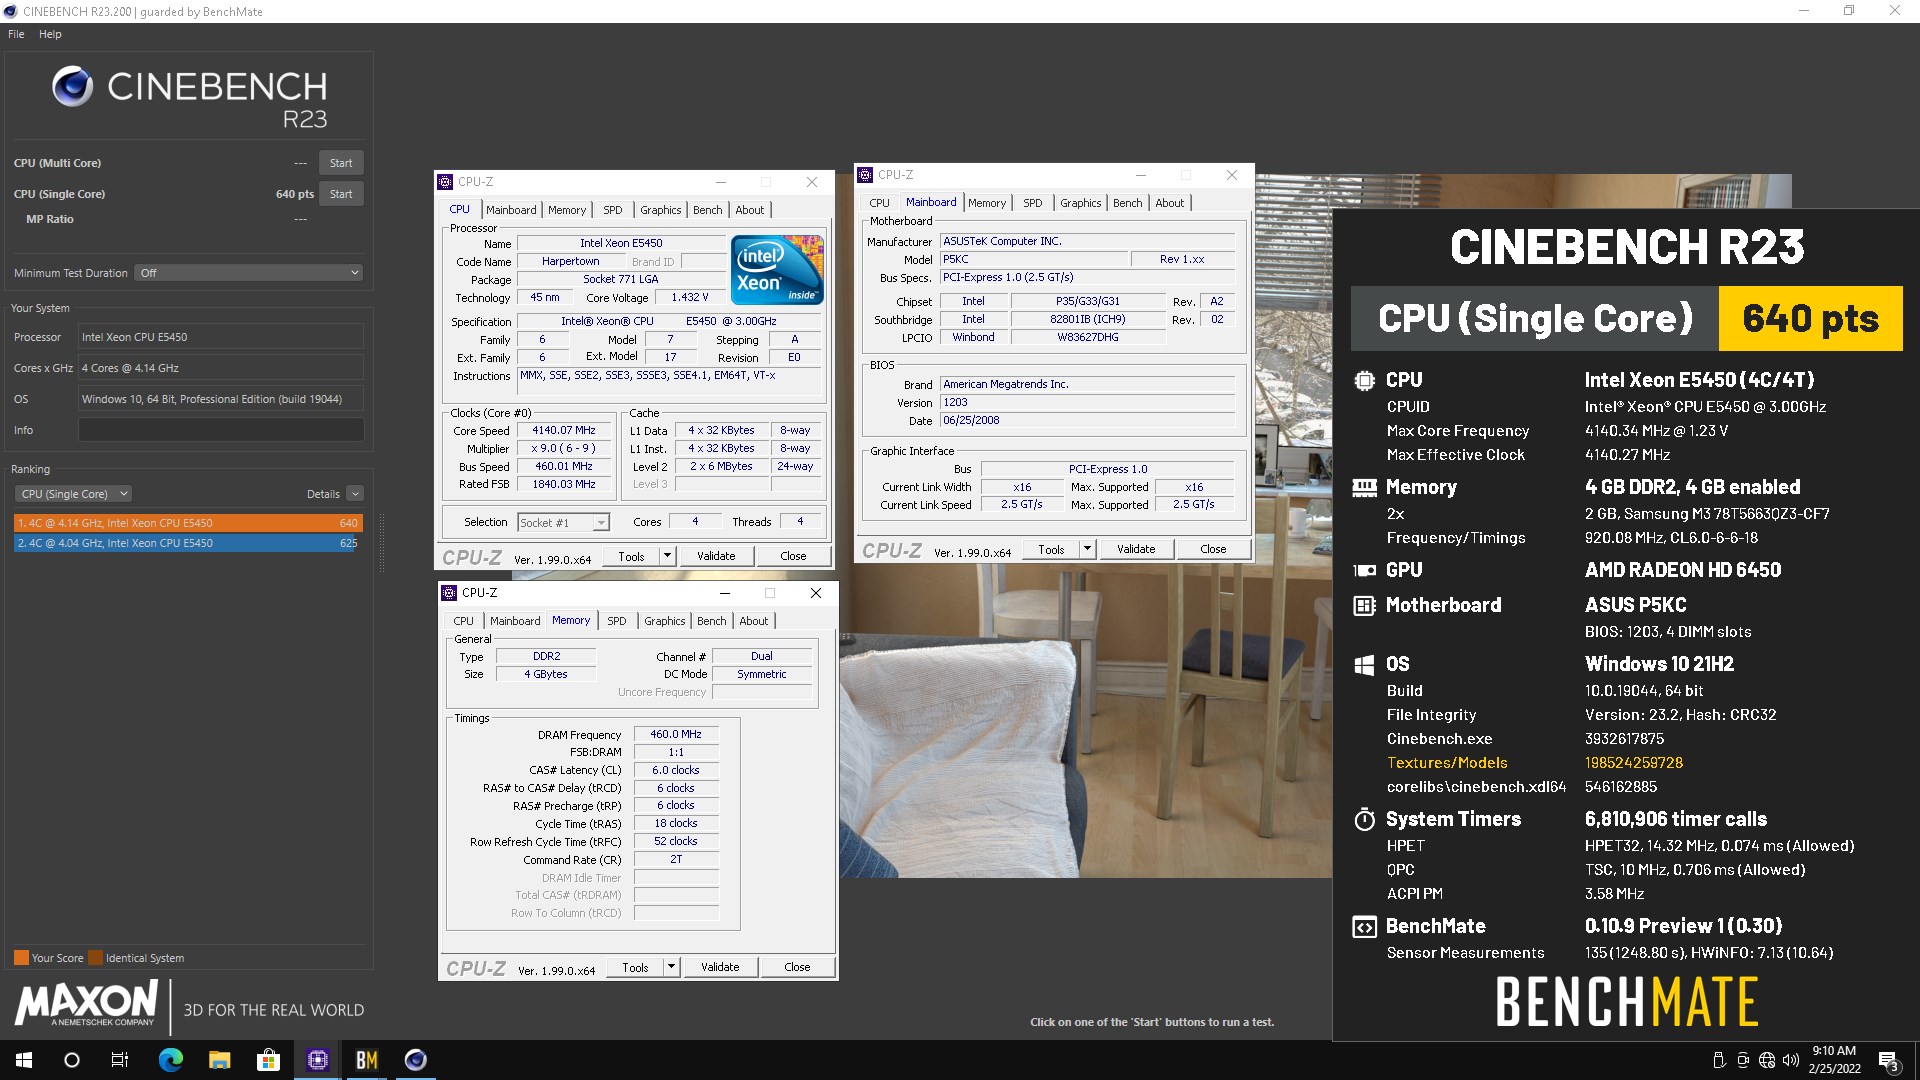This screenshot has width=1920, height=1080.
Task: Select orange ranking bar 4.14 GHz Xeon
Action: pos(188,523)
